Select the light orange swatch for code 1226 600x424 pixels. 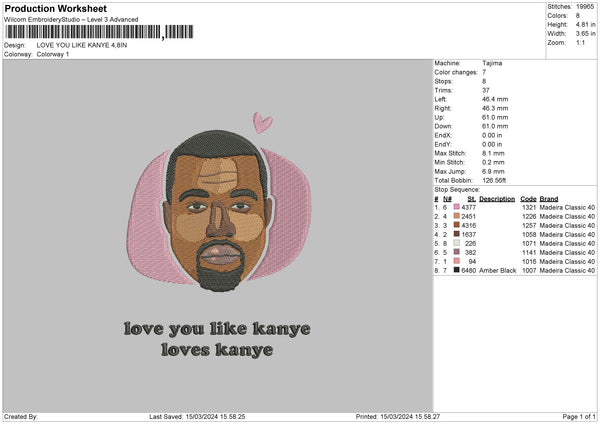click(457, 216)
